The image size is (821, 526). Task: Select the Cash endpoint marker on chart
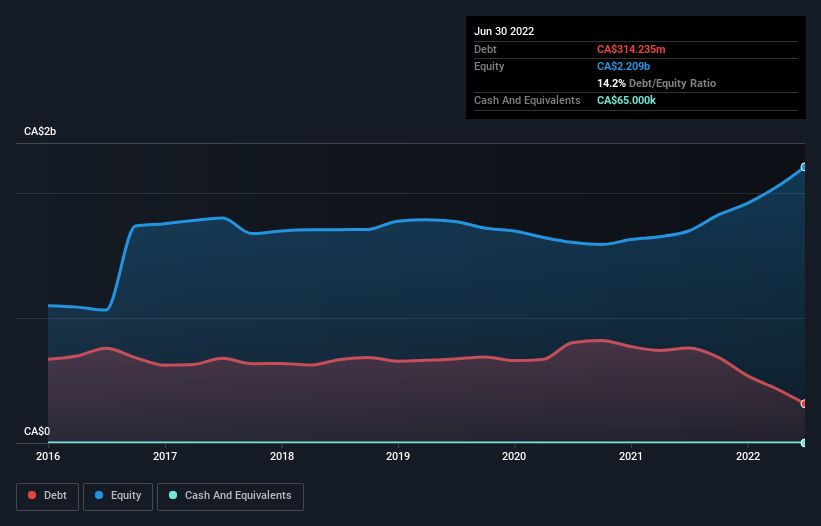[804, 443]
